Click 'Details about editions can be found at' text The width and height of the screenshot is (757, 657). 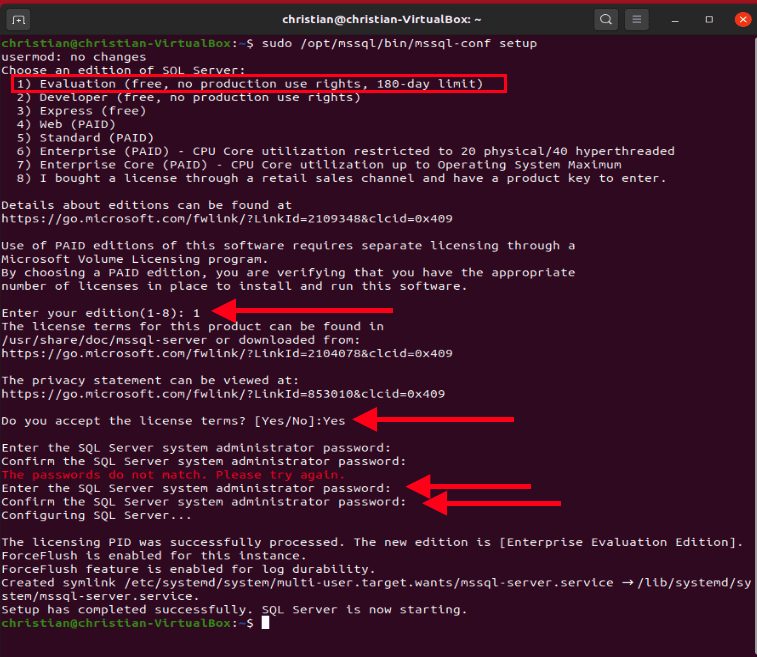(146, 205)
